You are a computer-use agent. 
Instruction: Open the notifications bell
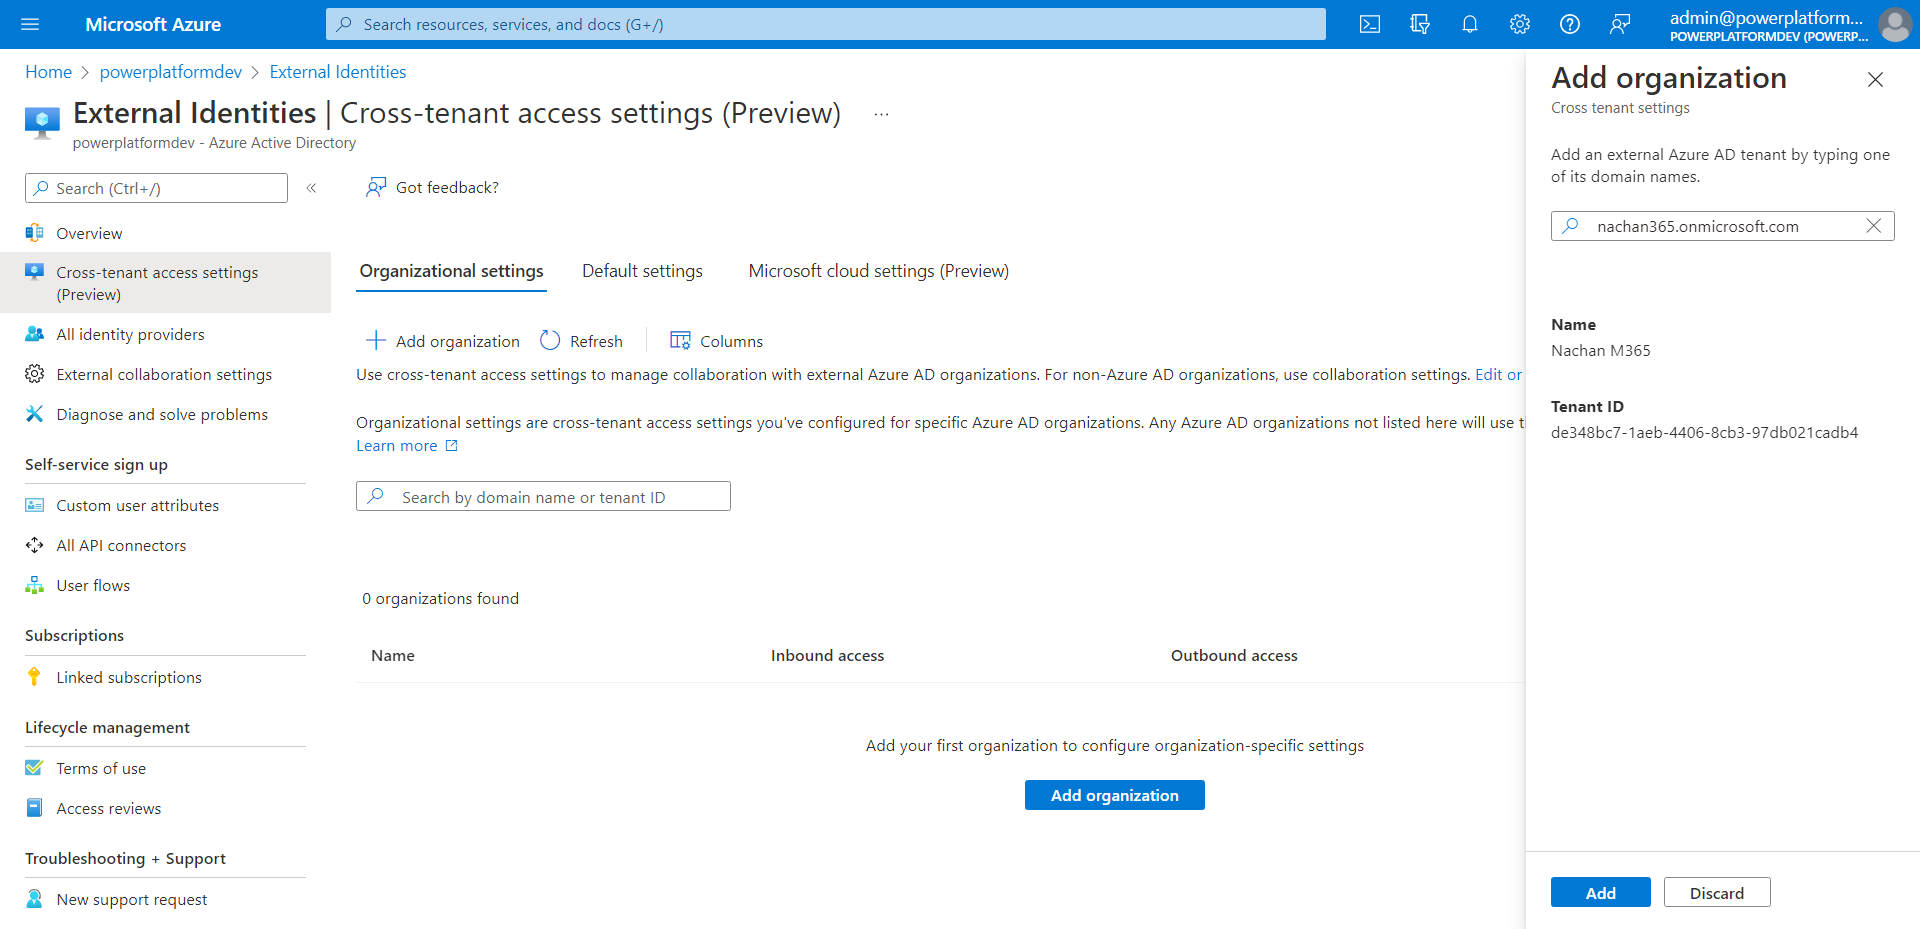1470,24
